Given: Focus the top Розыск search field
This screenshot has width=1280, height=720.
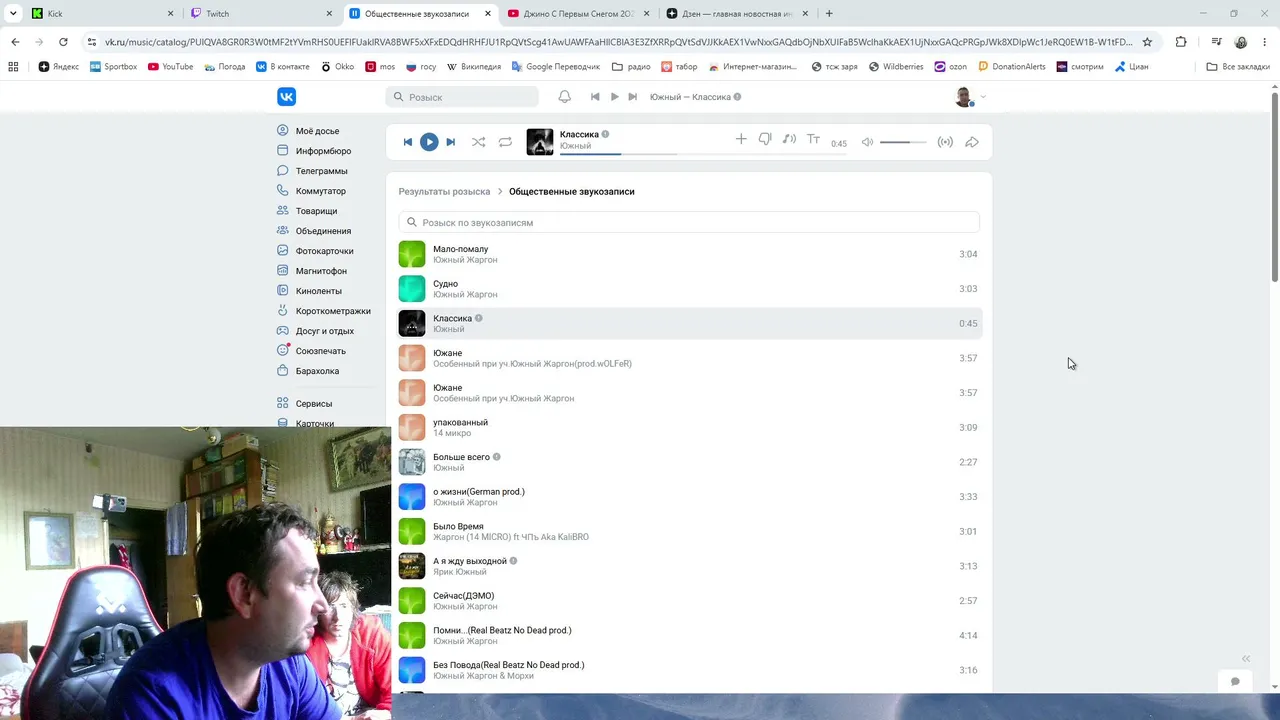Looking at the screenshot, I should (x=462, y=97).
